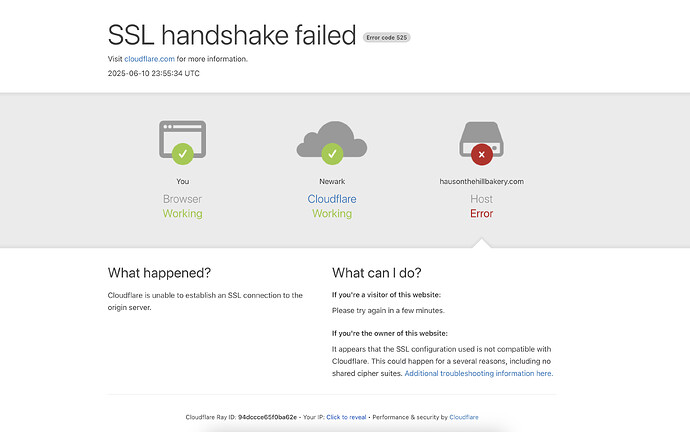Open the cloudflare.com link
Viewport: 690px width, 432px height.
pos(149,59)
